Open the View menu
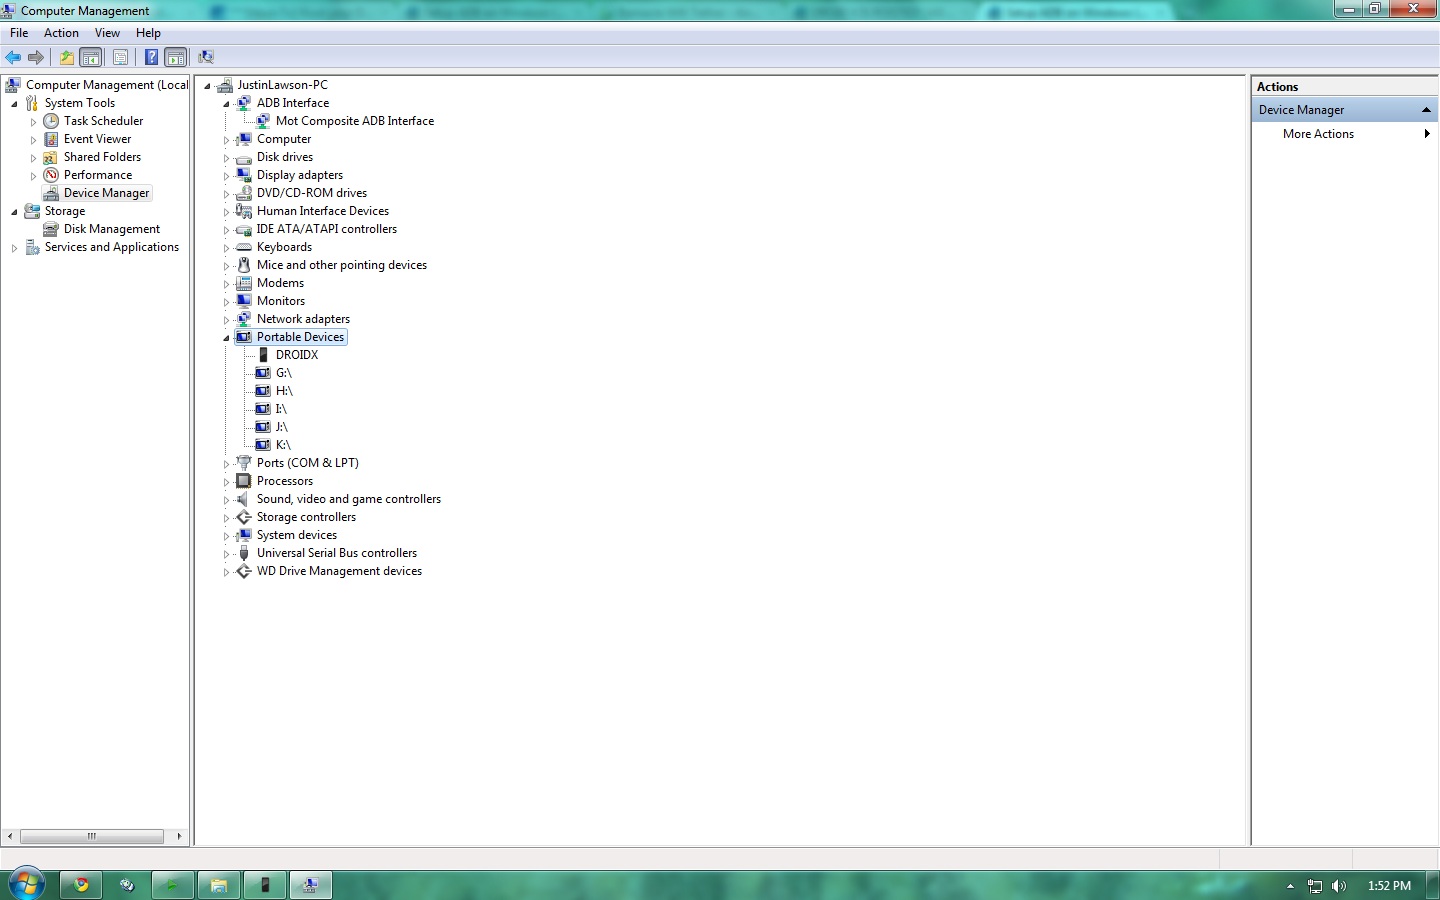This screenshot has width=1440, height=900. click(107, 33)
